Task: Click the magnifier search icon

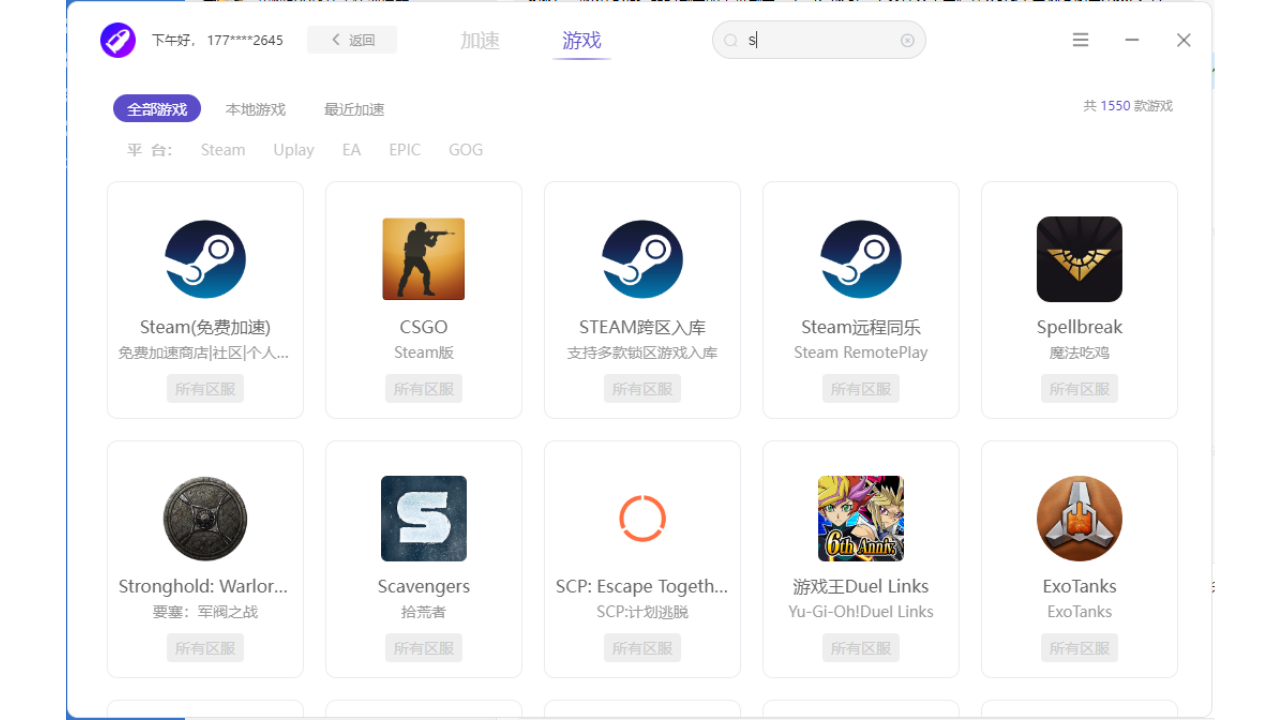Action: click(731, 41)
